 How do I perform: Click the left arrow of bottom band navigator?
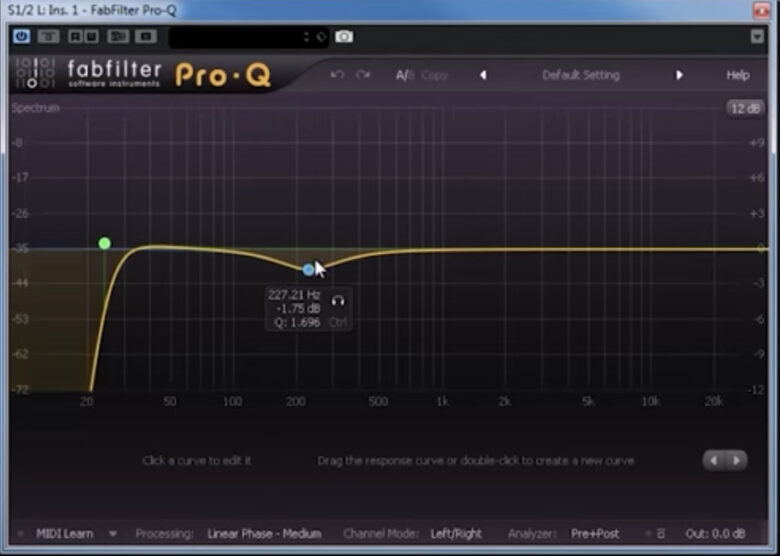pyautogui.click(x=714, y=461)
